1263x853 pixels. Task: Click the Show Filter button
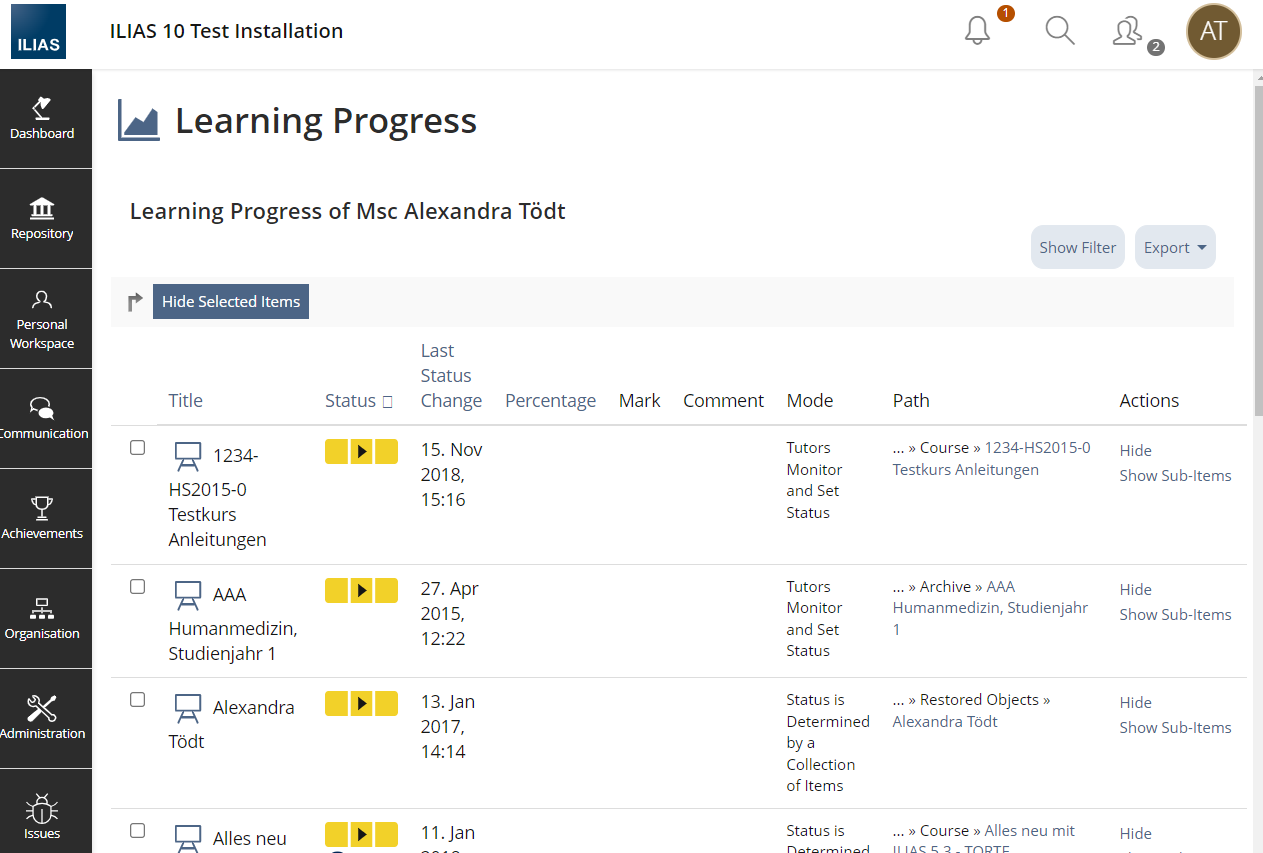point(1077,248)
